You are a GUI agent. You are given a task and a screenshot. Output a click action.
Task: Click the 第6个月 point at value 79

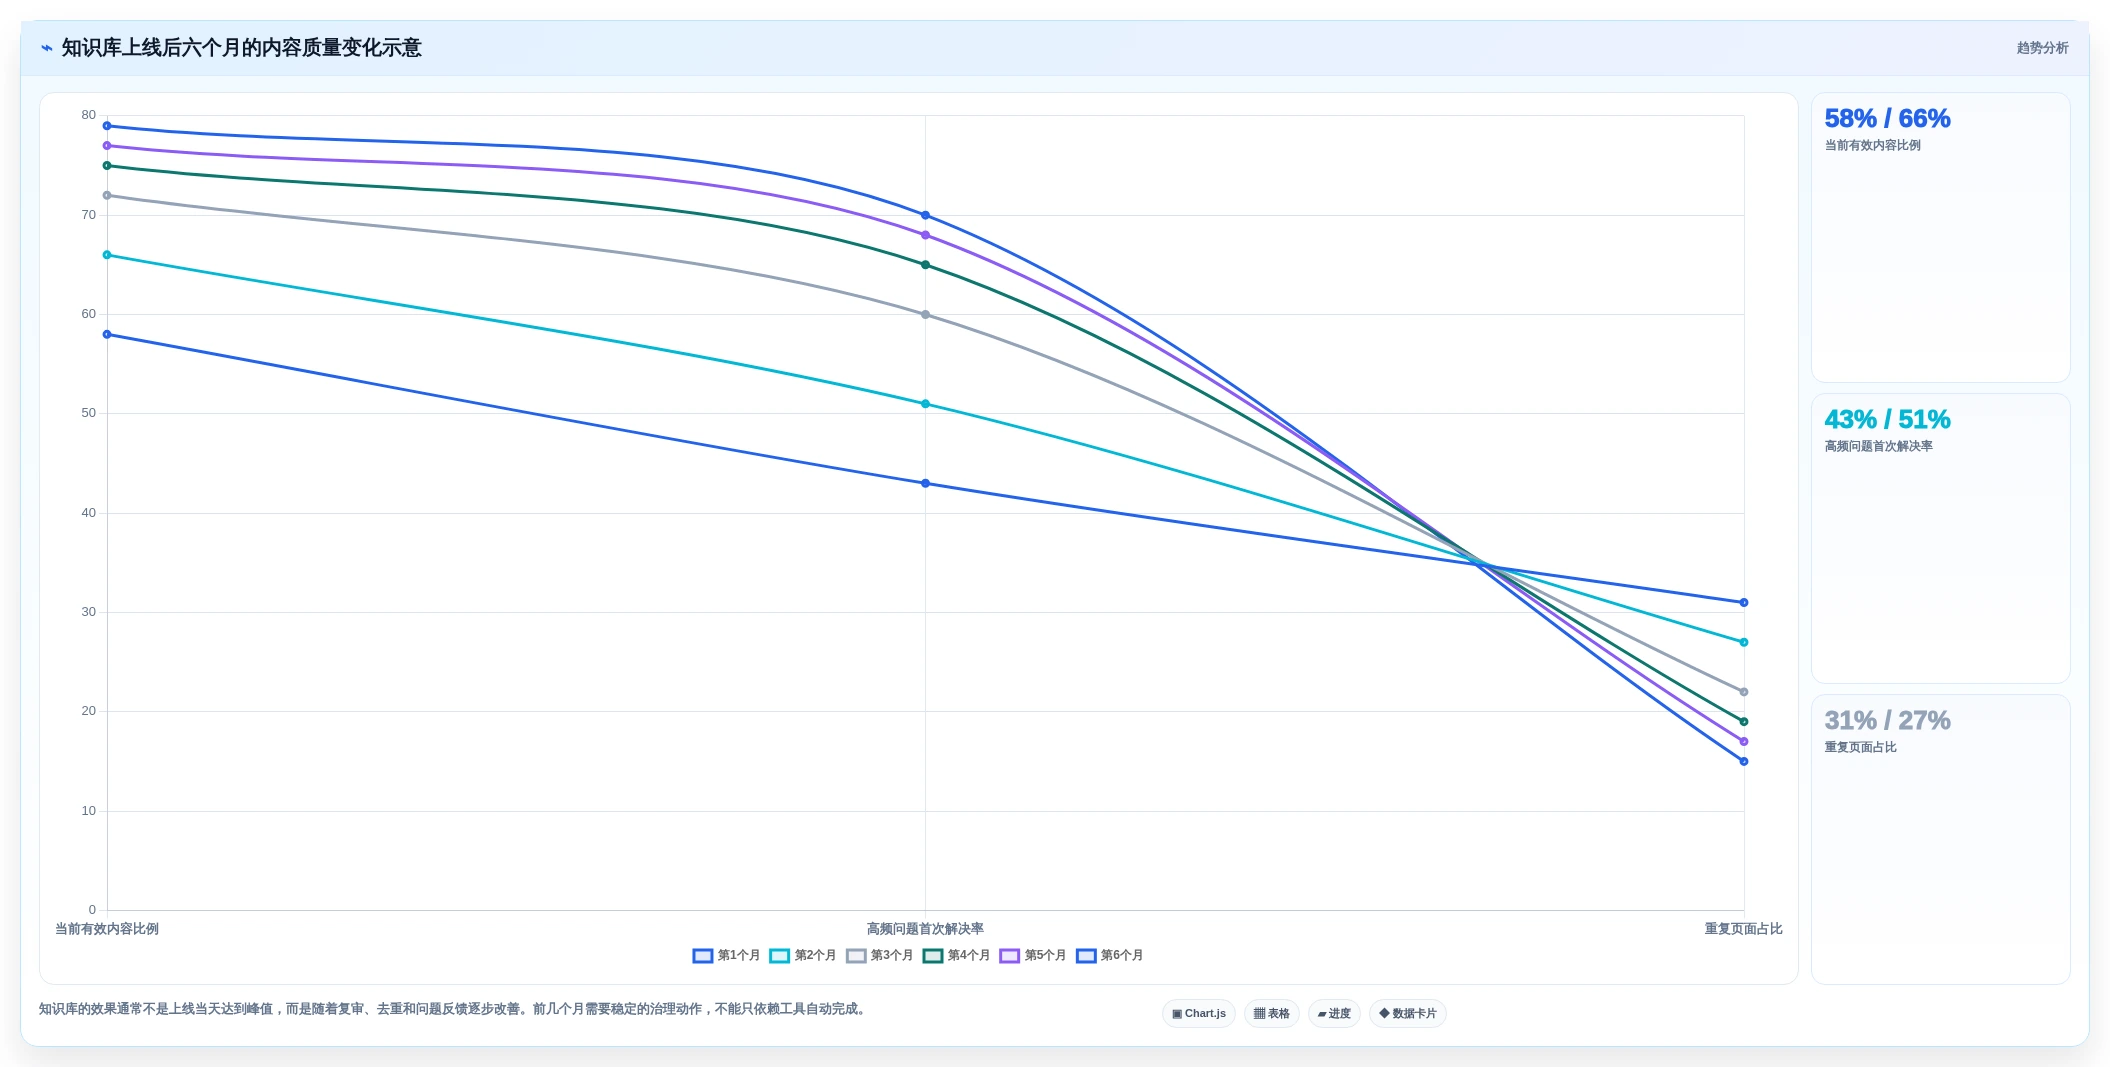[107, 126]
